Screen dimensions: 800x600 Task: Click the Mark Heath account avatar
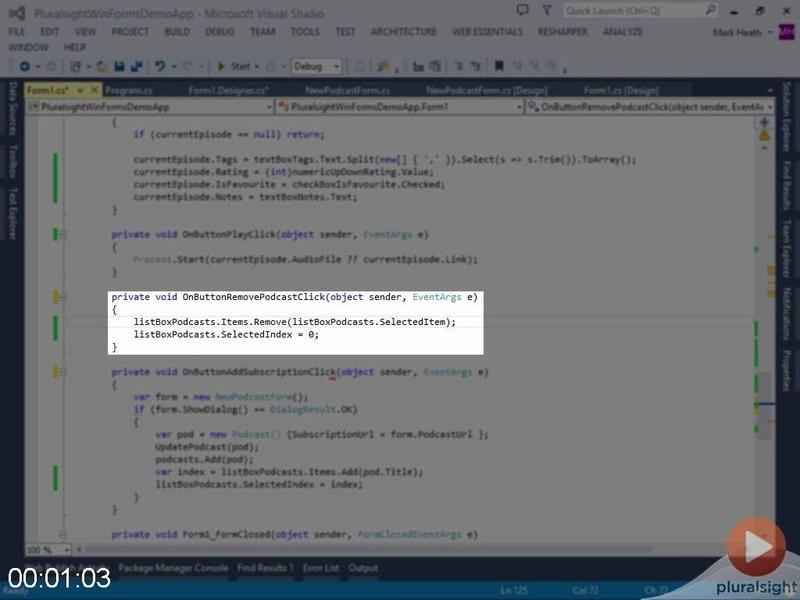click(786, 32)
